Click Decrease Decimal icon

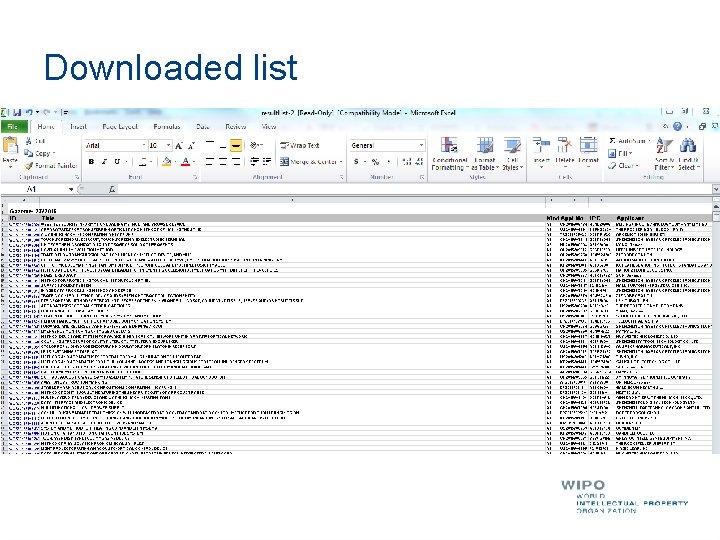pyautogui.click(x=419, y=162)
